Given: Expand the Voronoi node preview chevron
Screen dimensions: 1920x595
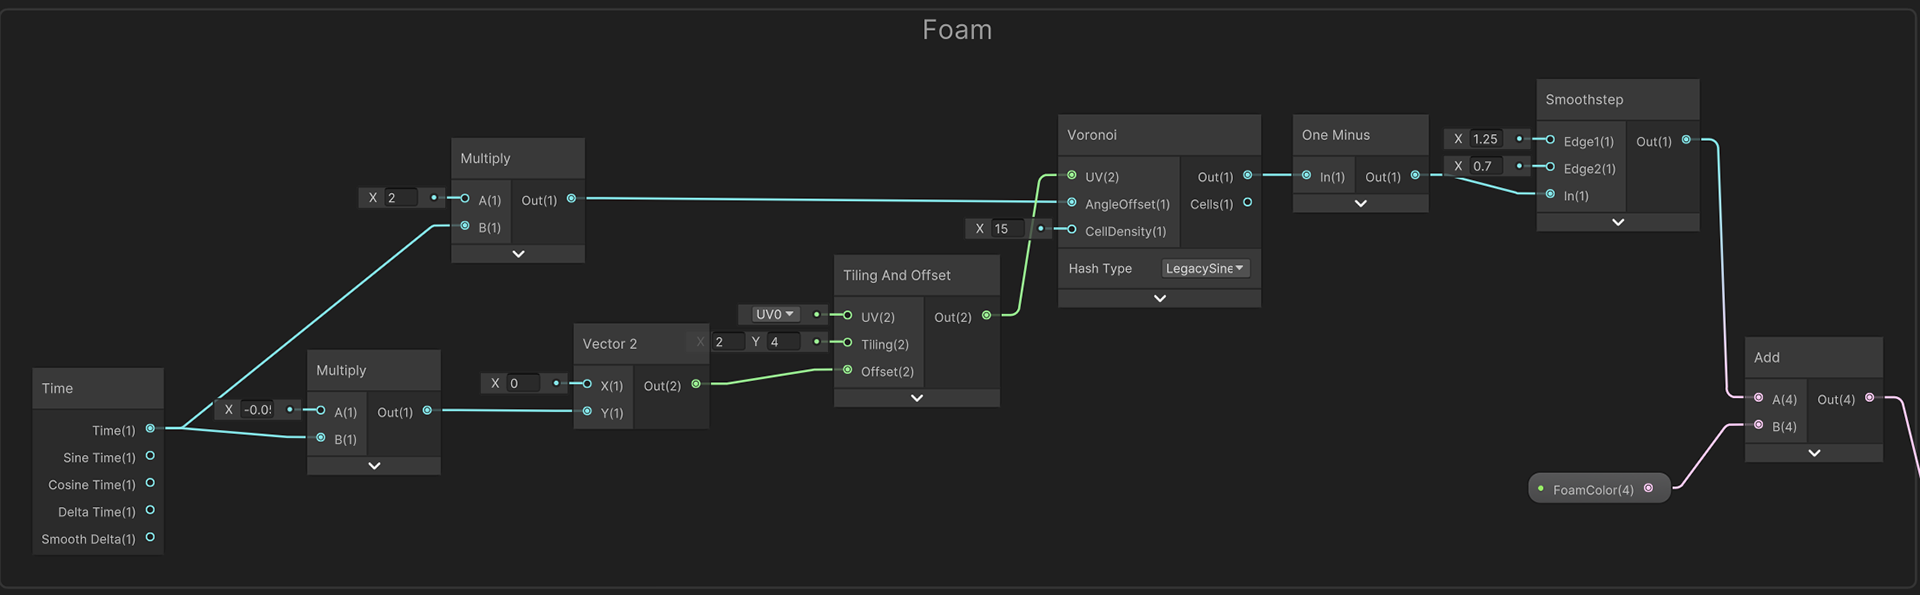Looking at the screenshot, I should (1159, 298).
